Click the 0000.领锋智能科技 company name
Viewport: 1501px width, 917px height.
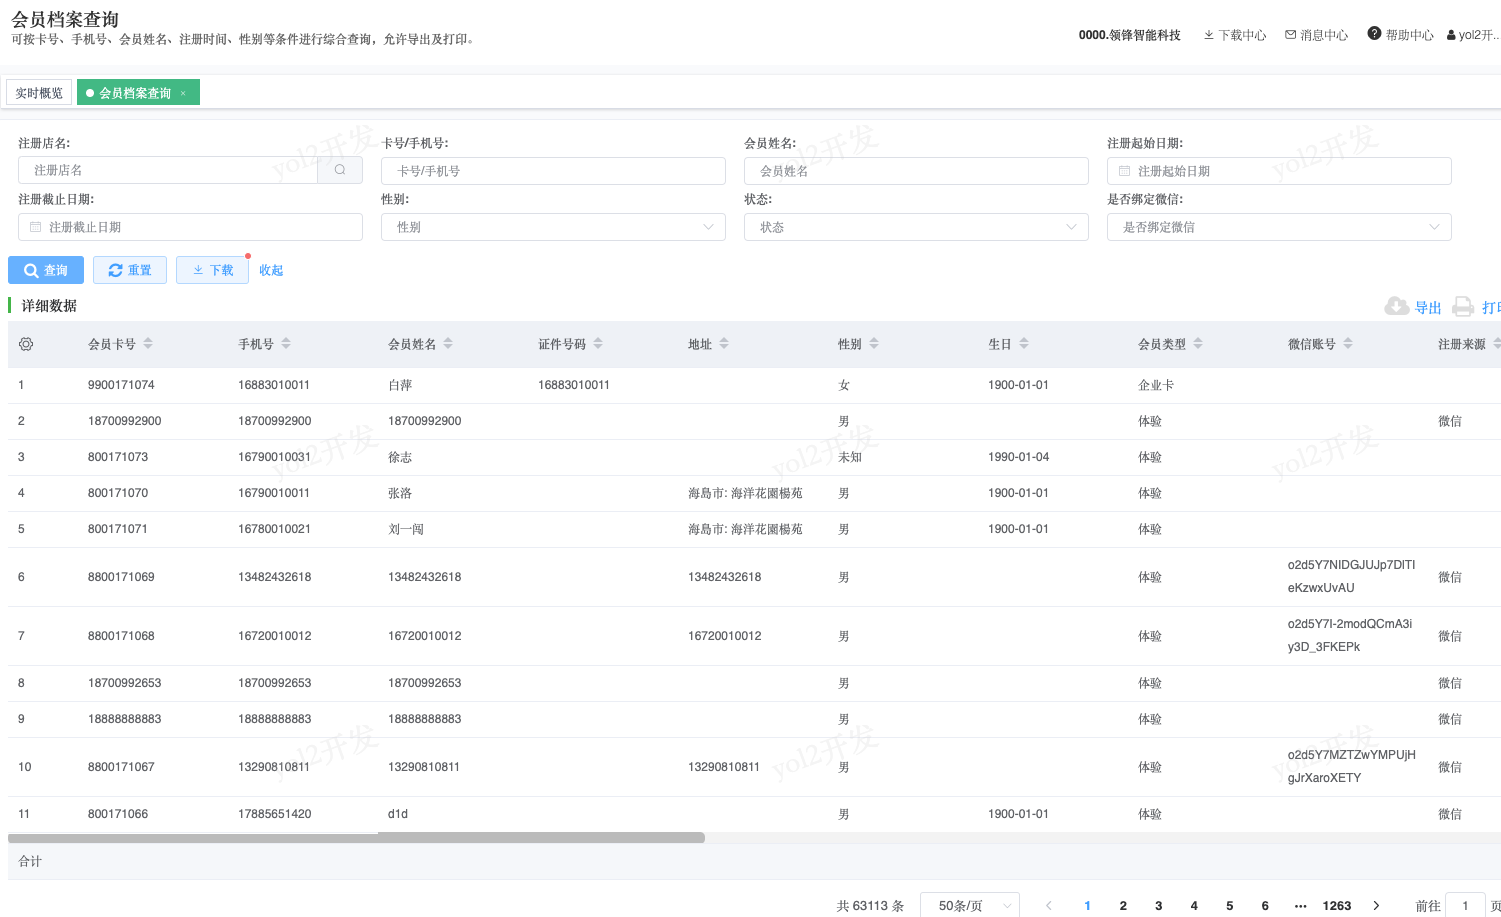tap(1130, 35)
